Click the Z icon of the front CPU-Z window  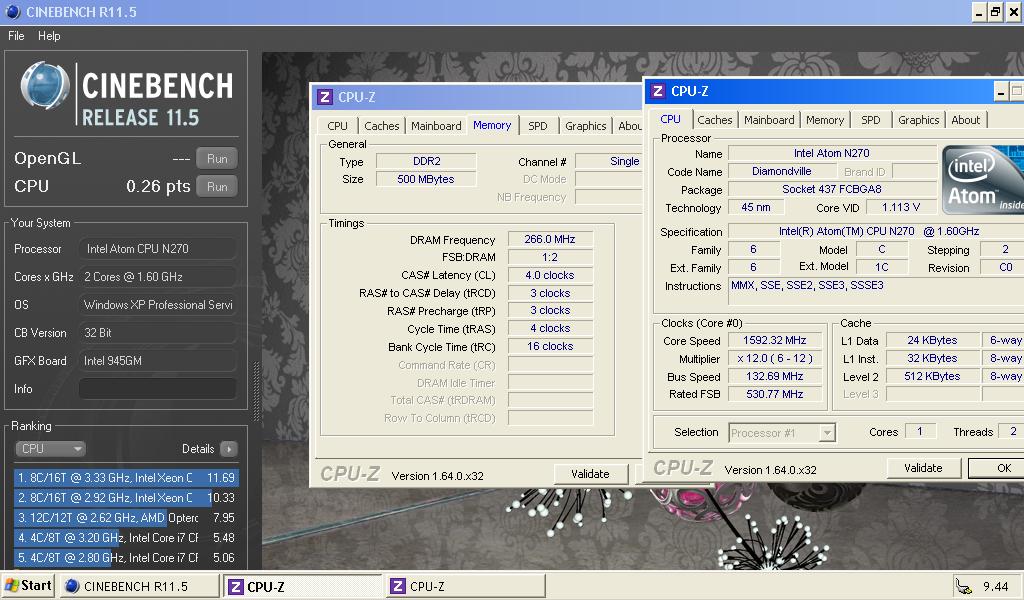click(658, 91)
